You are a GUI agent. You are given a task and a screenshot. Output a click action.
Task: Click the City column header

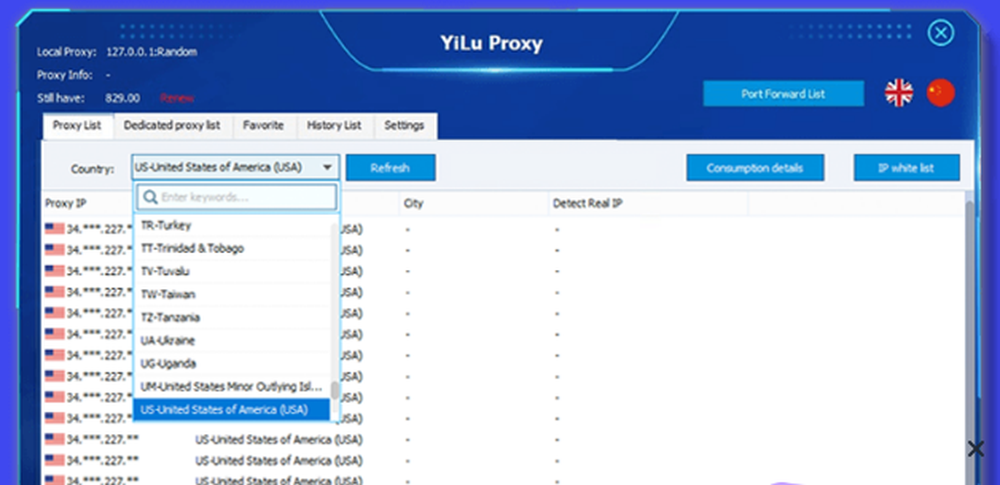[413, 204]
